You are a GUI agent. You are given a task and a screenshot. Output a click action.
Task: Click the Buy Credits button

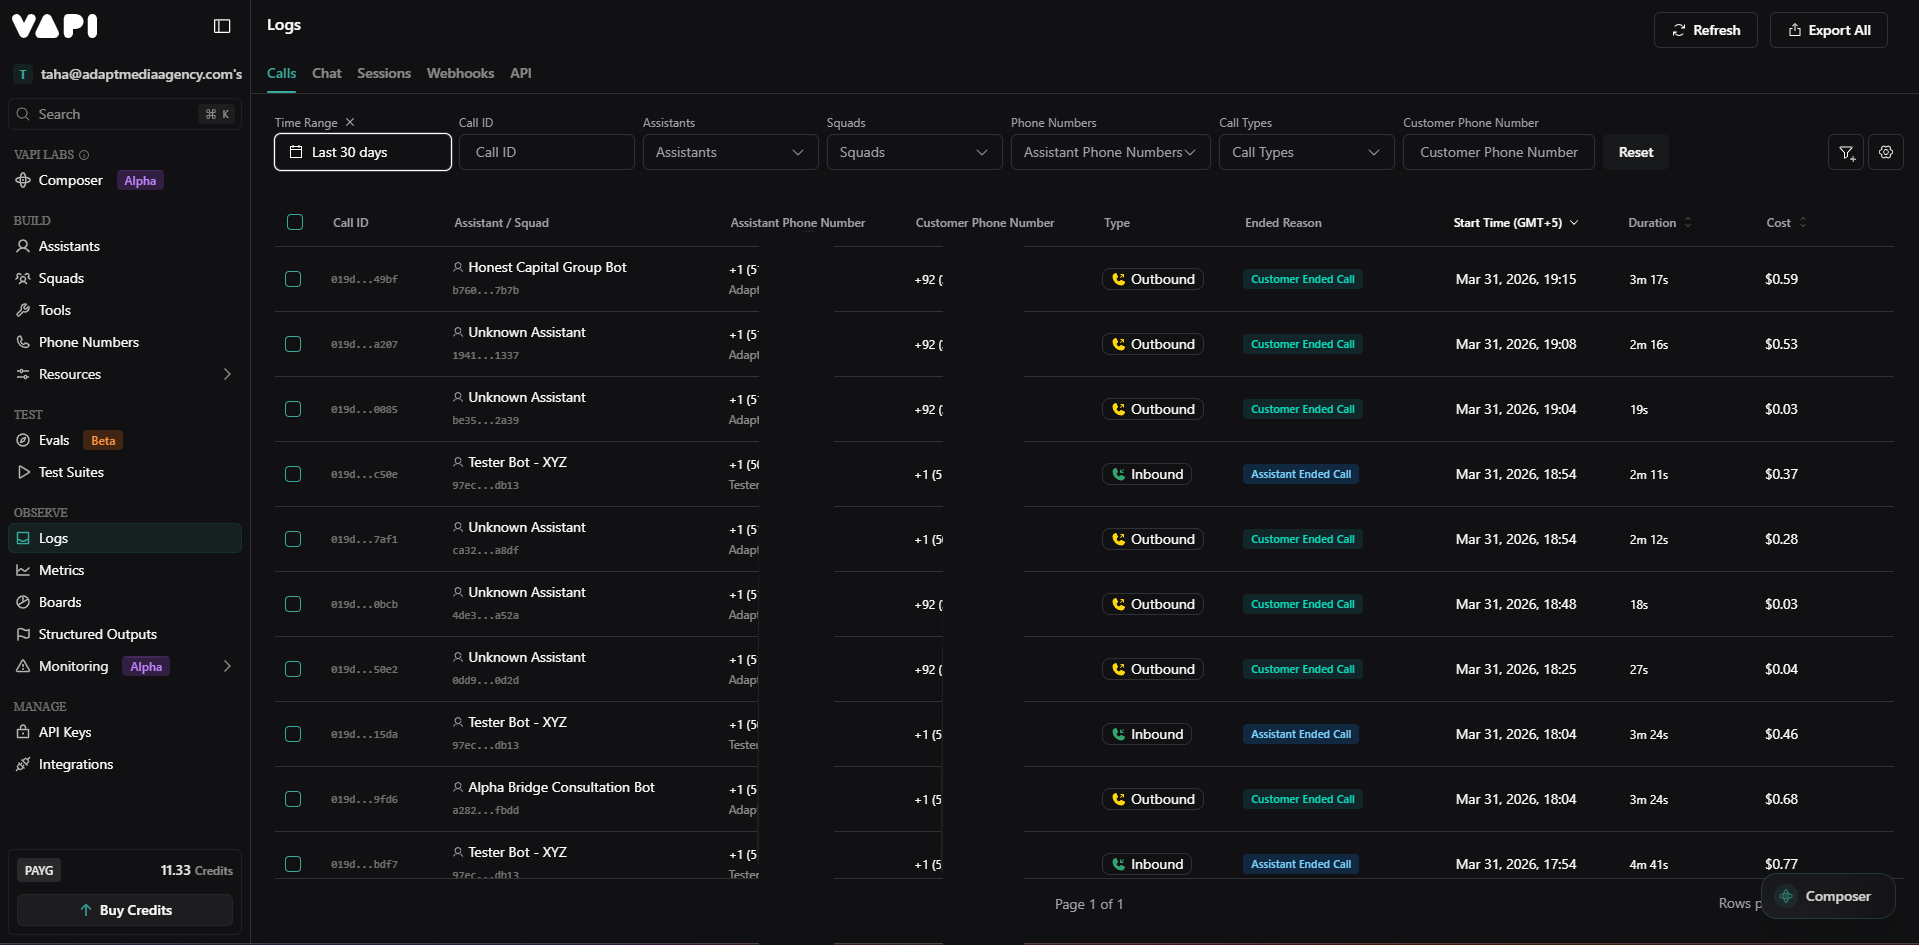pos(125,910)
